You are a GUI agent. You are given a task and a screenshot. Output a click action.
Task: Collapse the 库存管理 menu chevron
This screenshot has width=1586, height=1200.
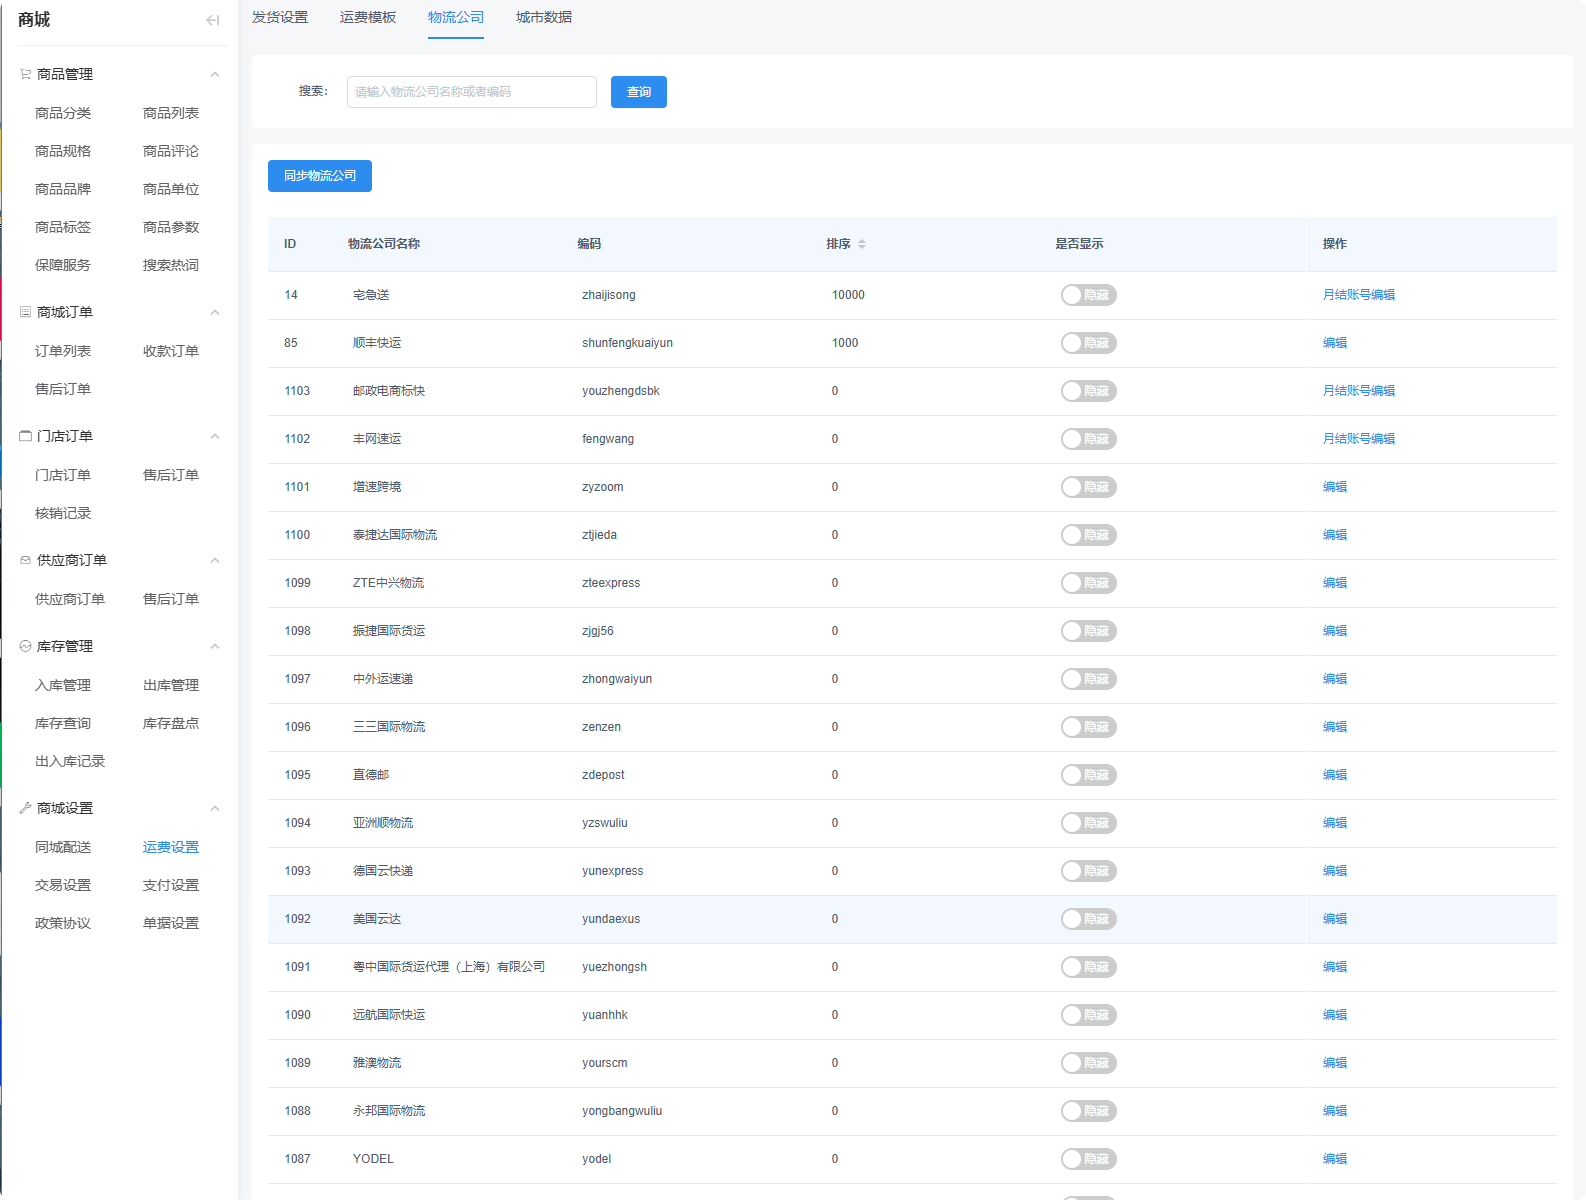point(214,646)
